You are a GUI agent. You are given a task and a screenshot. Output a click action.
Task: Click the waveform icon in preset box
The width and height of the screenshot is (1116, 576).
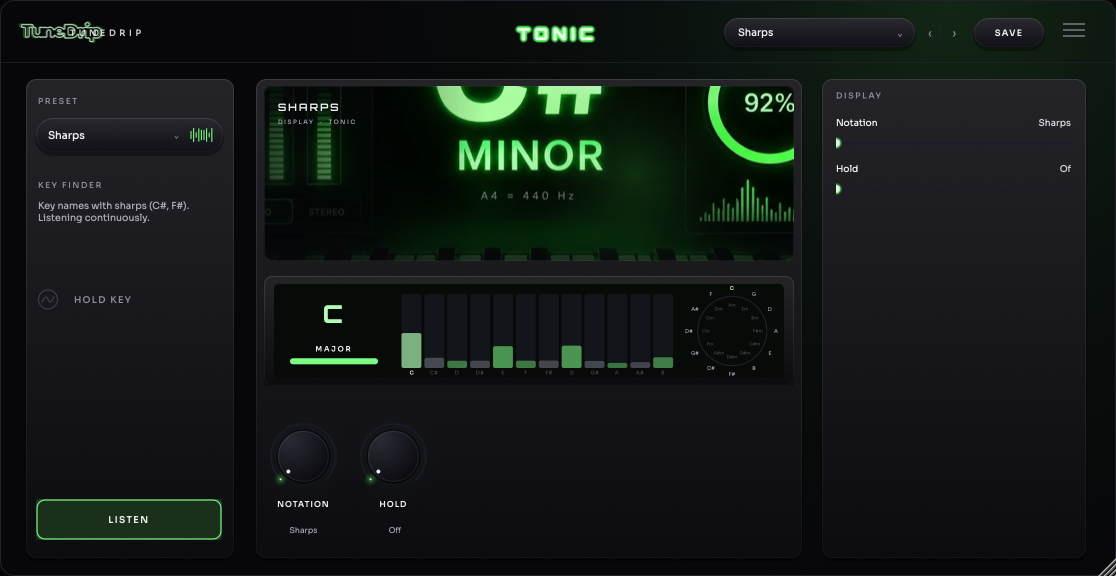[x=201, y=135]
